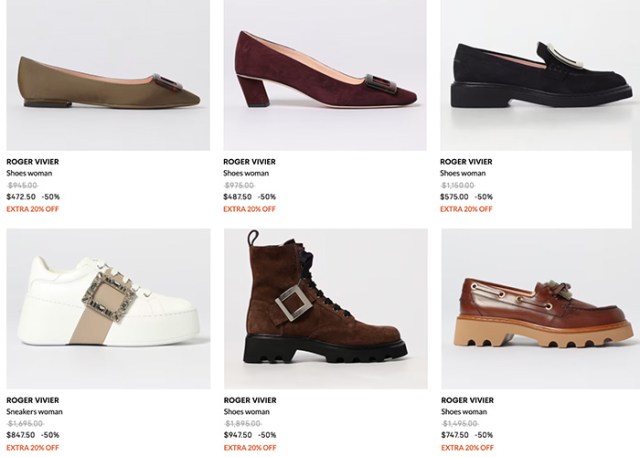Screen dimensions: 640x457
Task: Click the $847.50 sneaker price
Action: click(x=21, y=435)
